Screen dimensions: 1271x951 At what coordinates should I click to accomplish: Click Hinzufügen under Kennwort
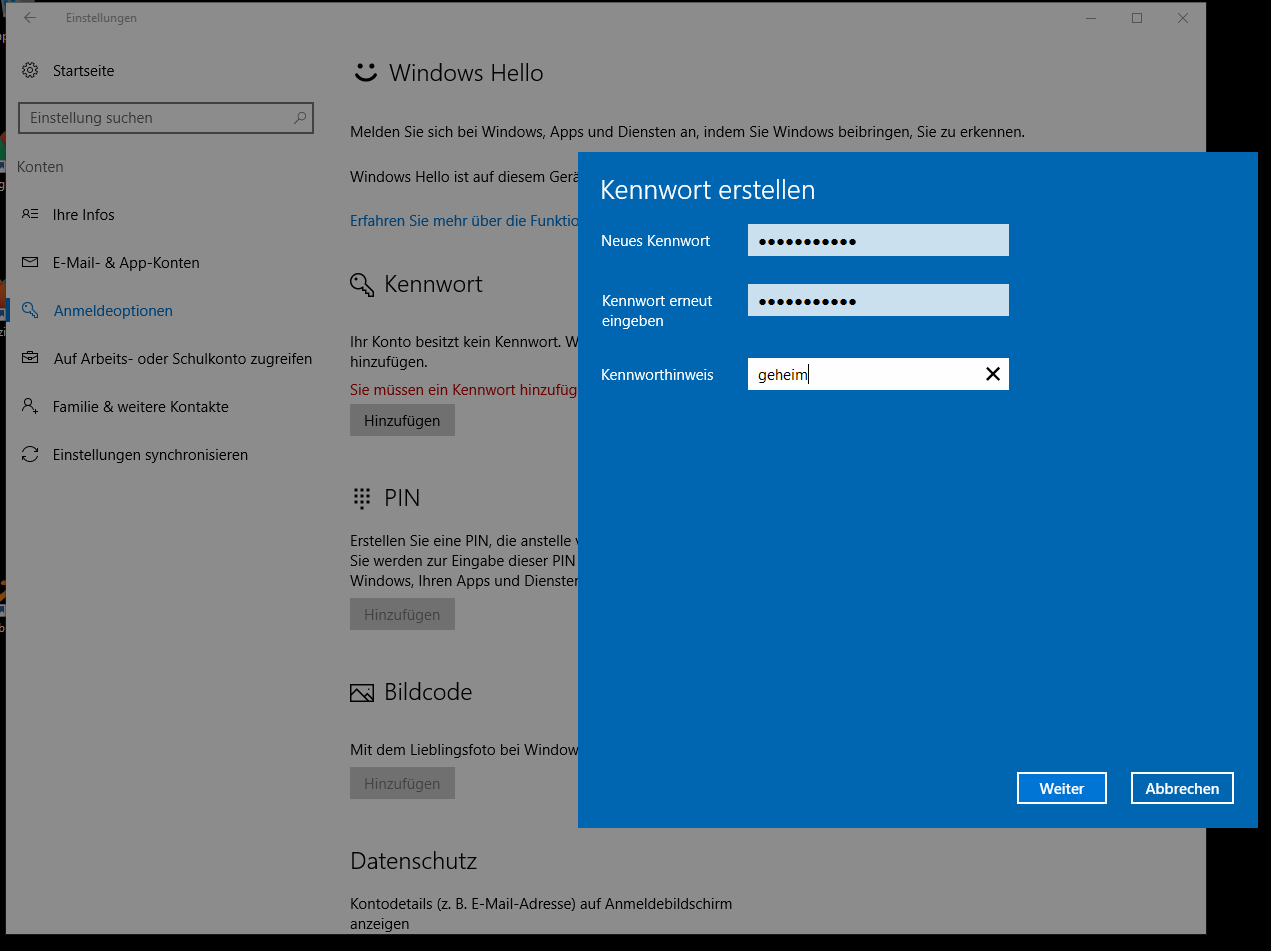click(402, 420)
